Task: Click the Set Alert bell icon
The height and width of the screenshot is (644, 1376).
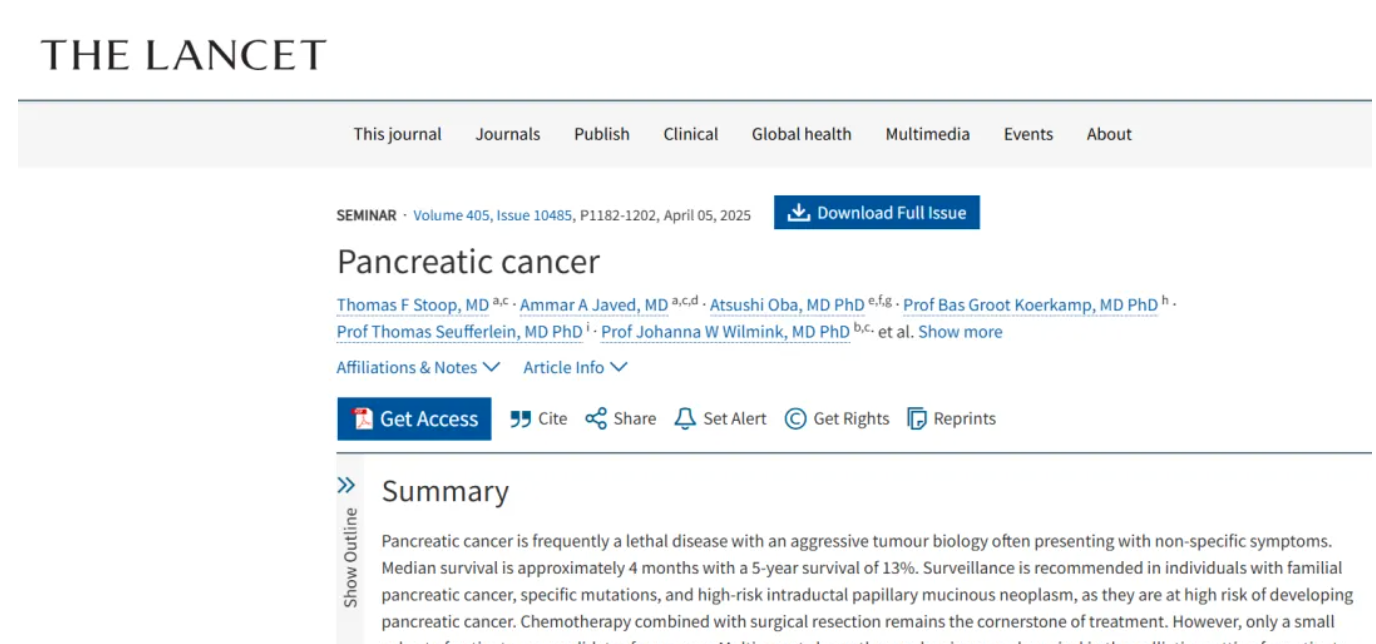Action: (685, 419)
